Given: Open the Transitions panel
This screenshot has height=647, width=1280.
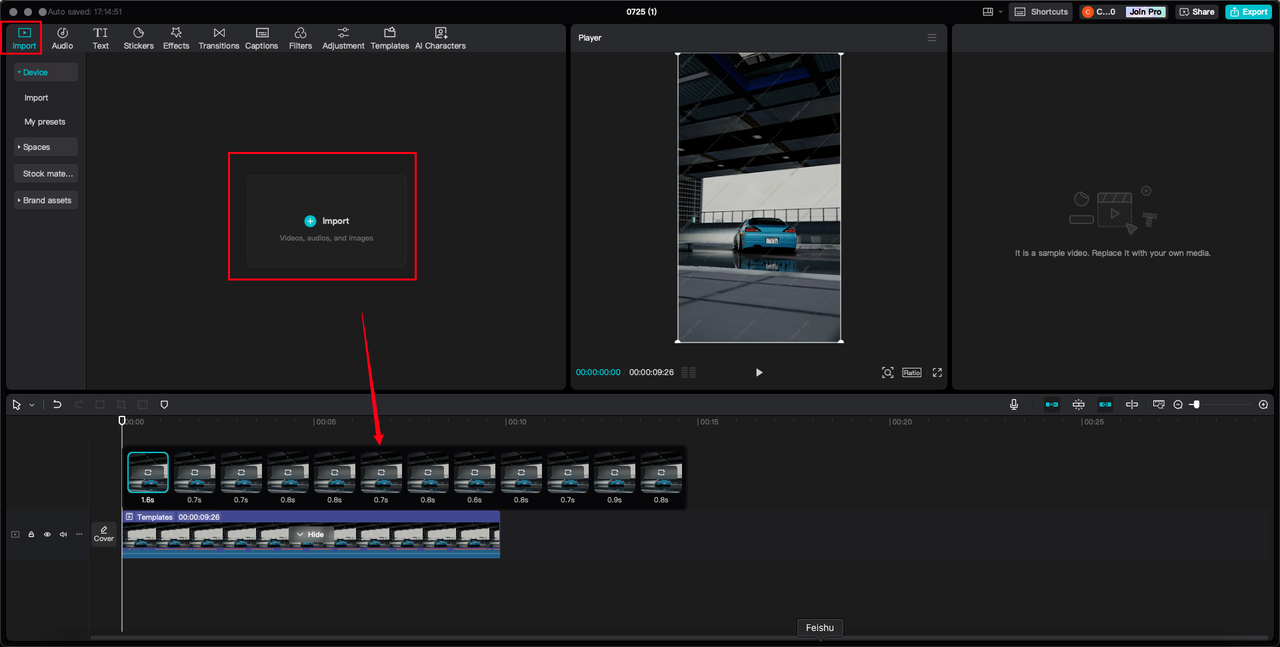Looking at the screenshot, I should (219, 38).
